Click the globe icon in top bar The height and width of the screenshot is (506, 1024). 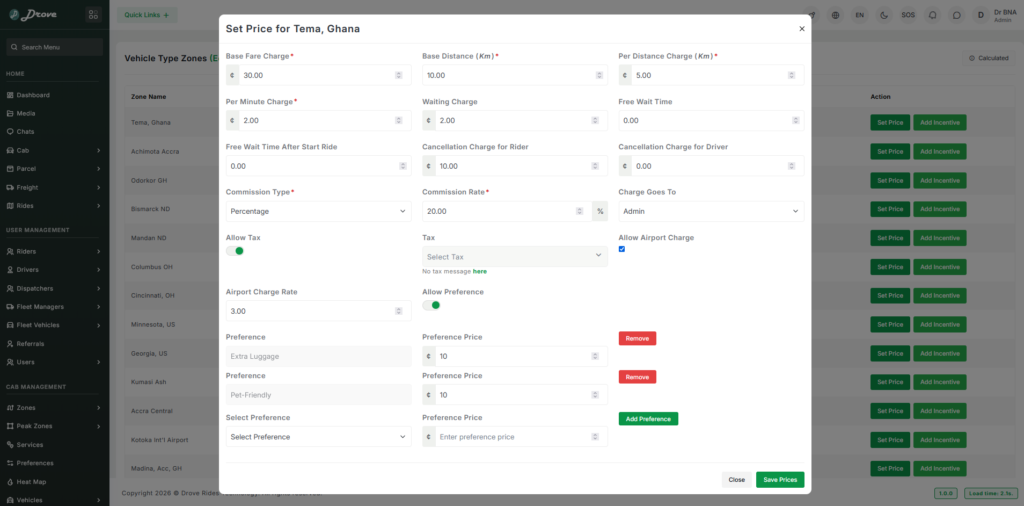(835, 15)
